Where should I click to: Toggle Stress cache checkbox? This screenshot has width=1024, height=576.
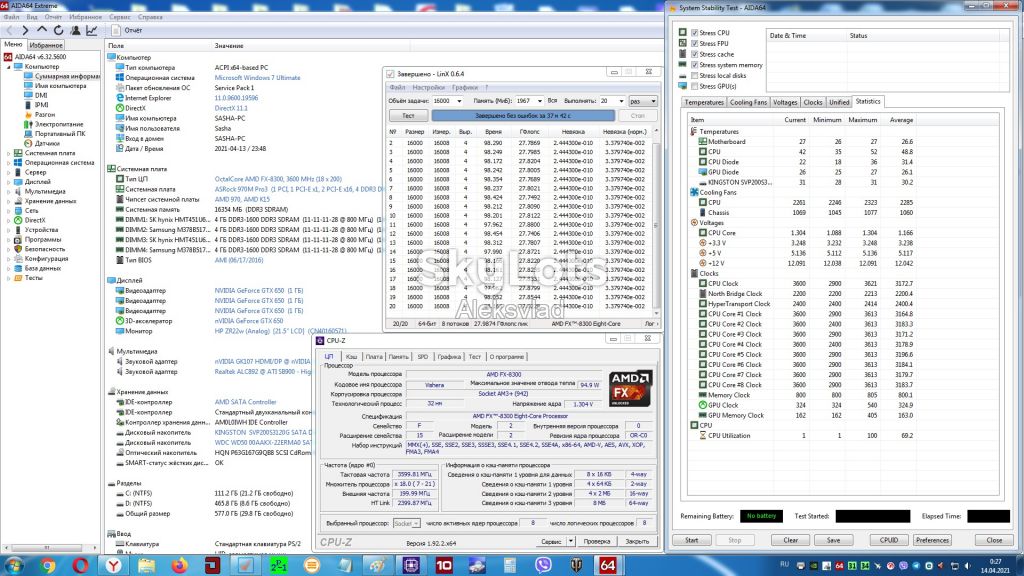point(694,54)
